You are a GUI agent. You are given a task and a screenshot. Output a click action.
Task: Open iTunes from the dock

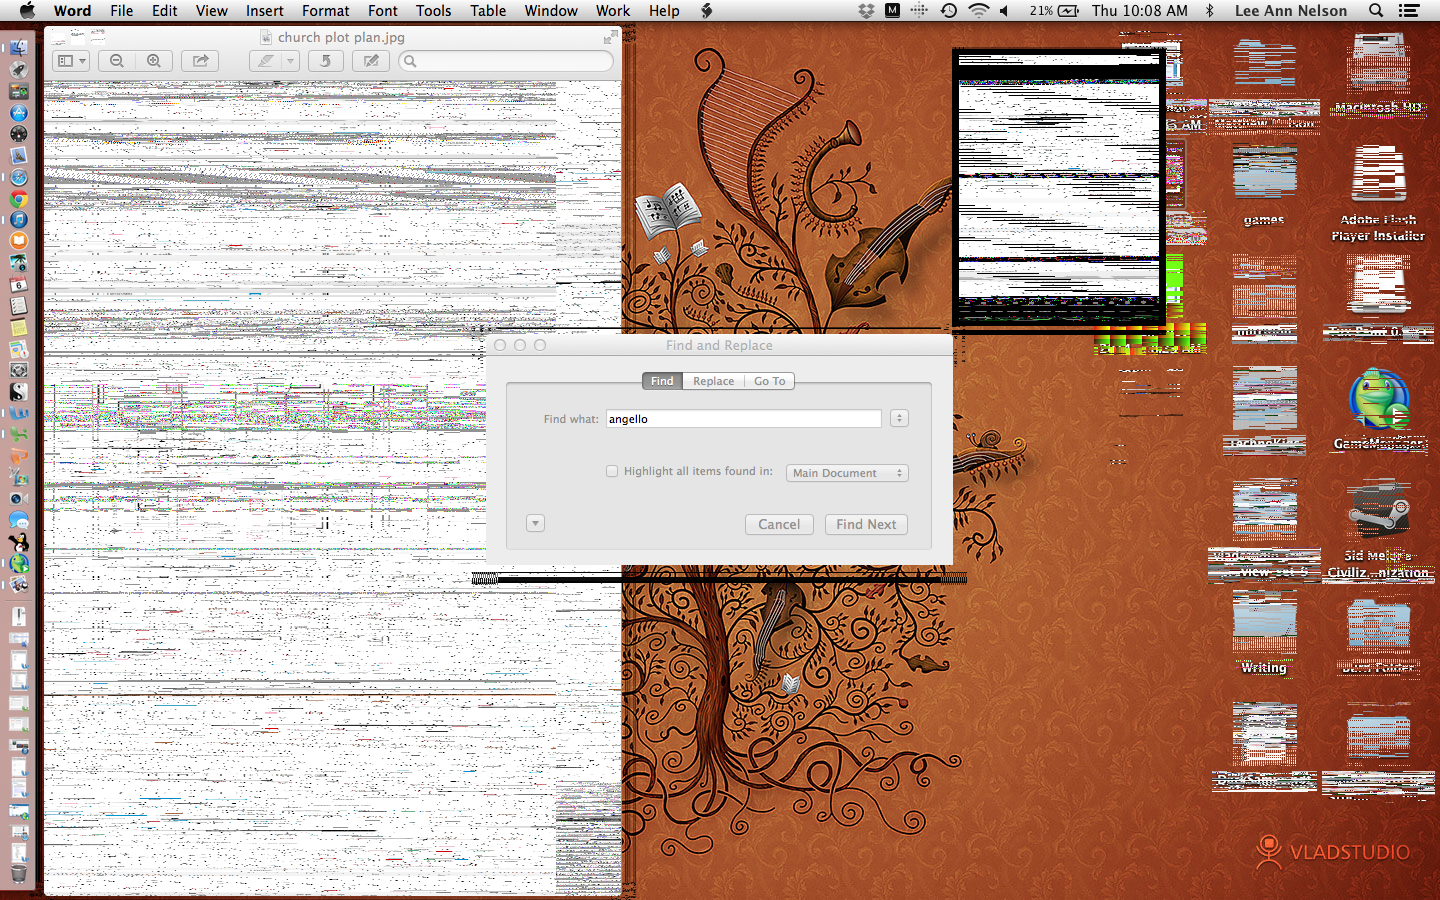18,219
